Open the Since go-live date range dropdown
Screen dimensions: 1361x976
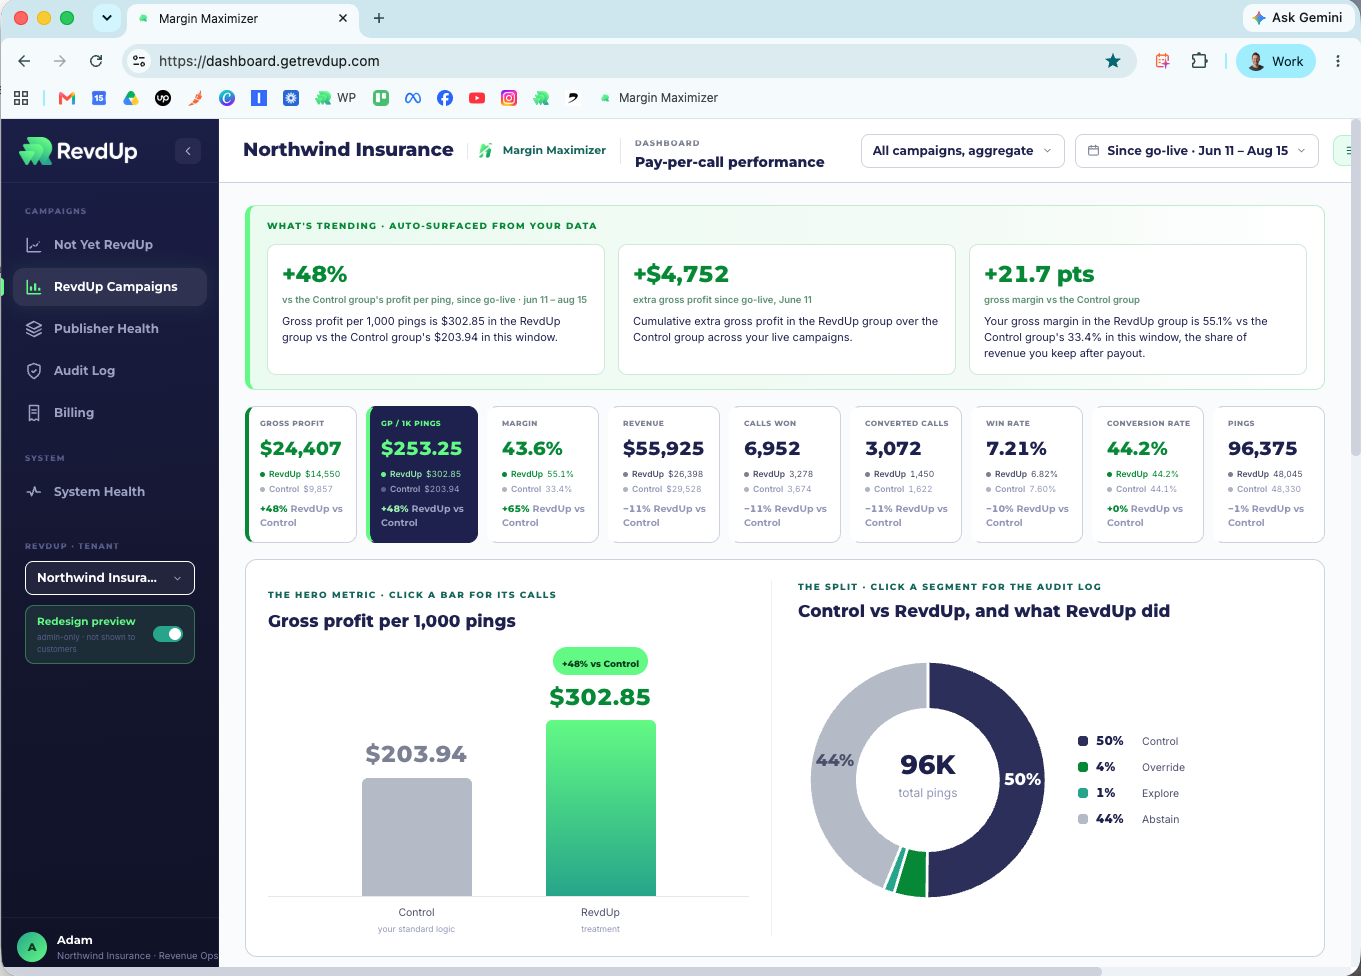click(1197, 151)
